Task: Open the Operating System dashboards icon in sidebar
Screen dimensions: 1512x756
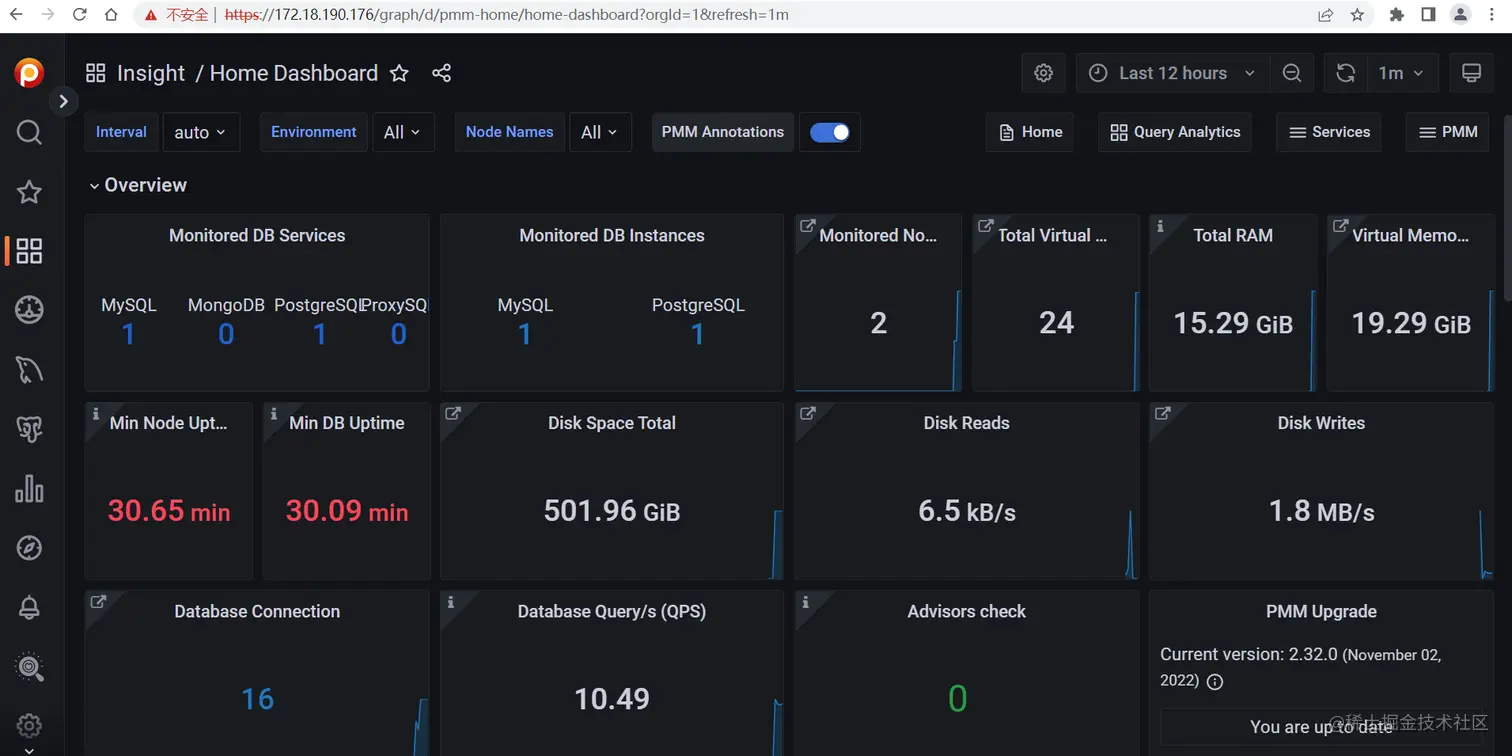Action: 30,310
